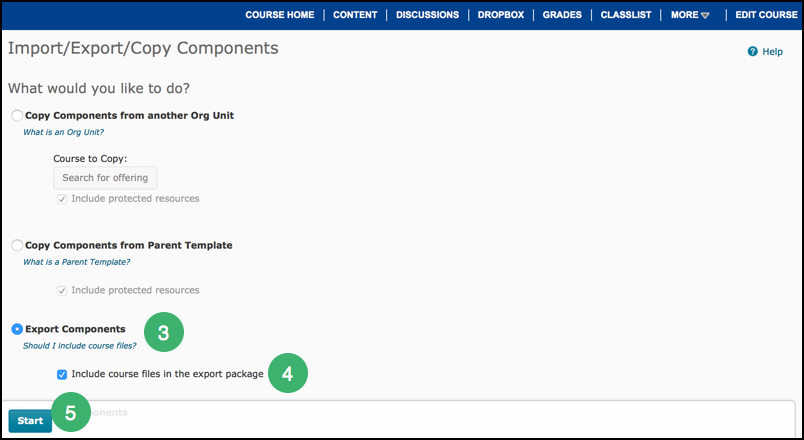The width and height of the screenshot is (804, 440).
Task: Click the Search for offering button
Action: pyautogui.click(x=105, y=178)
